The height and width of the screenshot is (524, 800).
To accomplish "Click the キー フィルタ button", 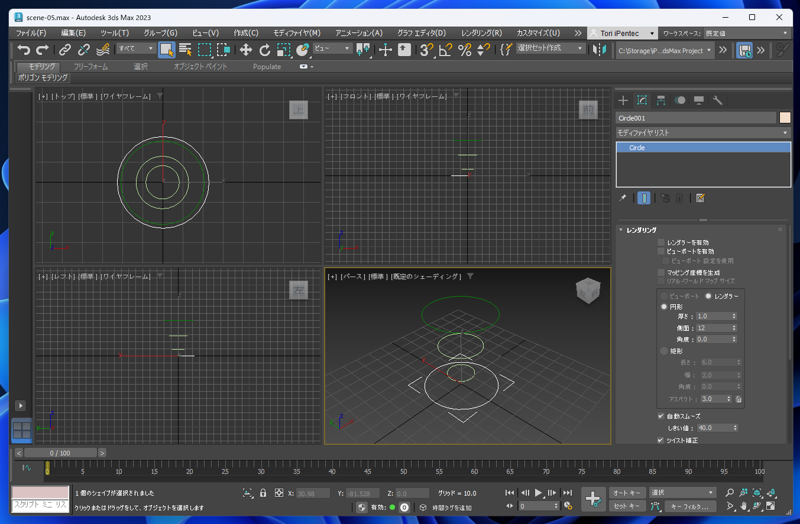I will (690, 506).
